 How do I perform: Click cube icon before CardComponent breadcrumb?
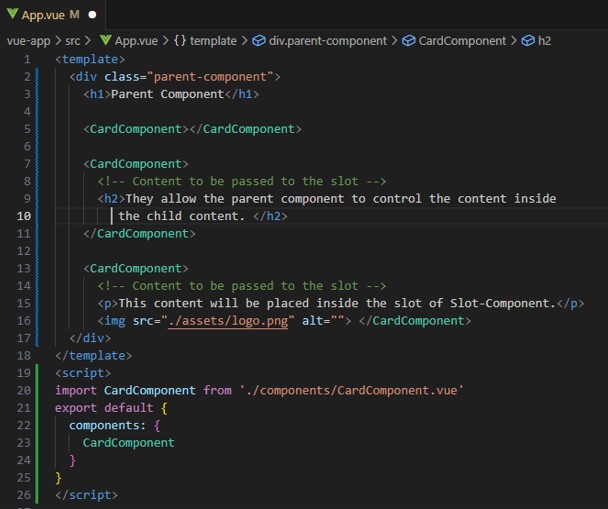click(408, 41)
